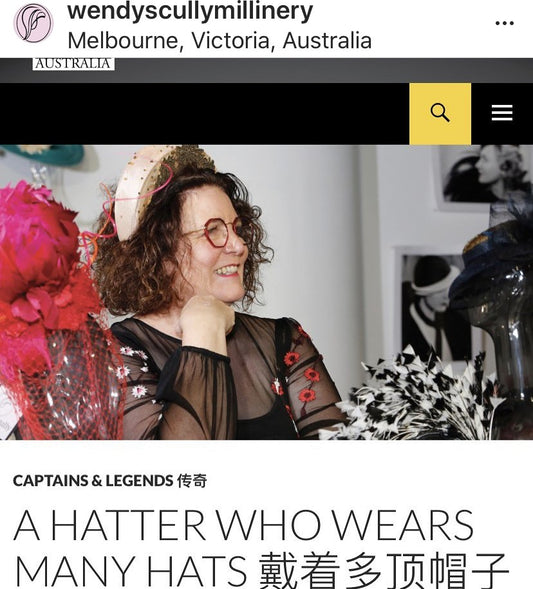Image resolution: width=533 pixels, height=589 pixels.
Task: Click the wendyscullymillinery username
Action: pos(190,11)
